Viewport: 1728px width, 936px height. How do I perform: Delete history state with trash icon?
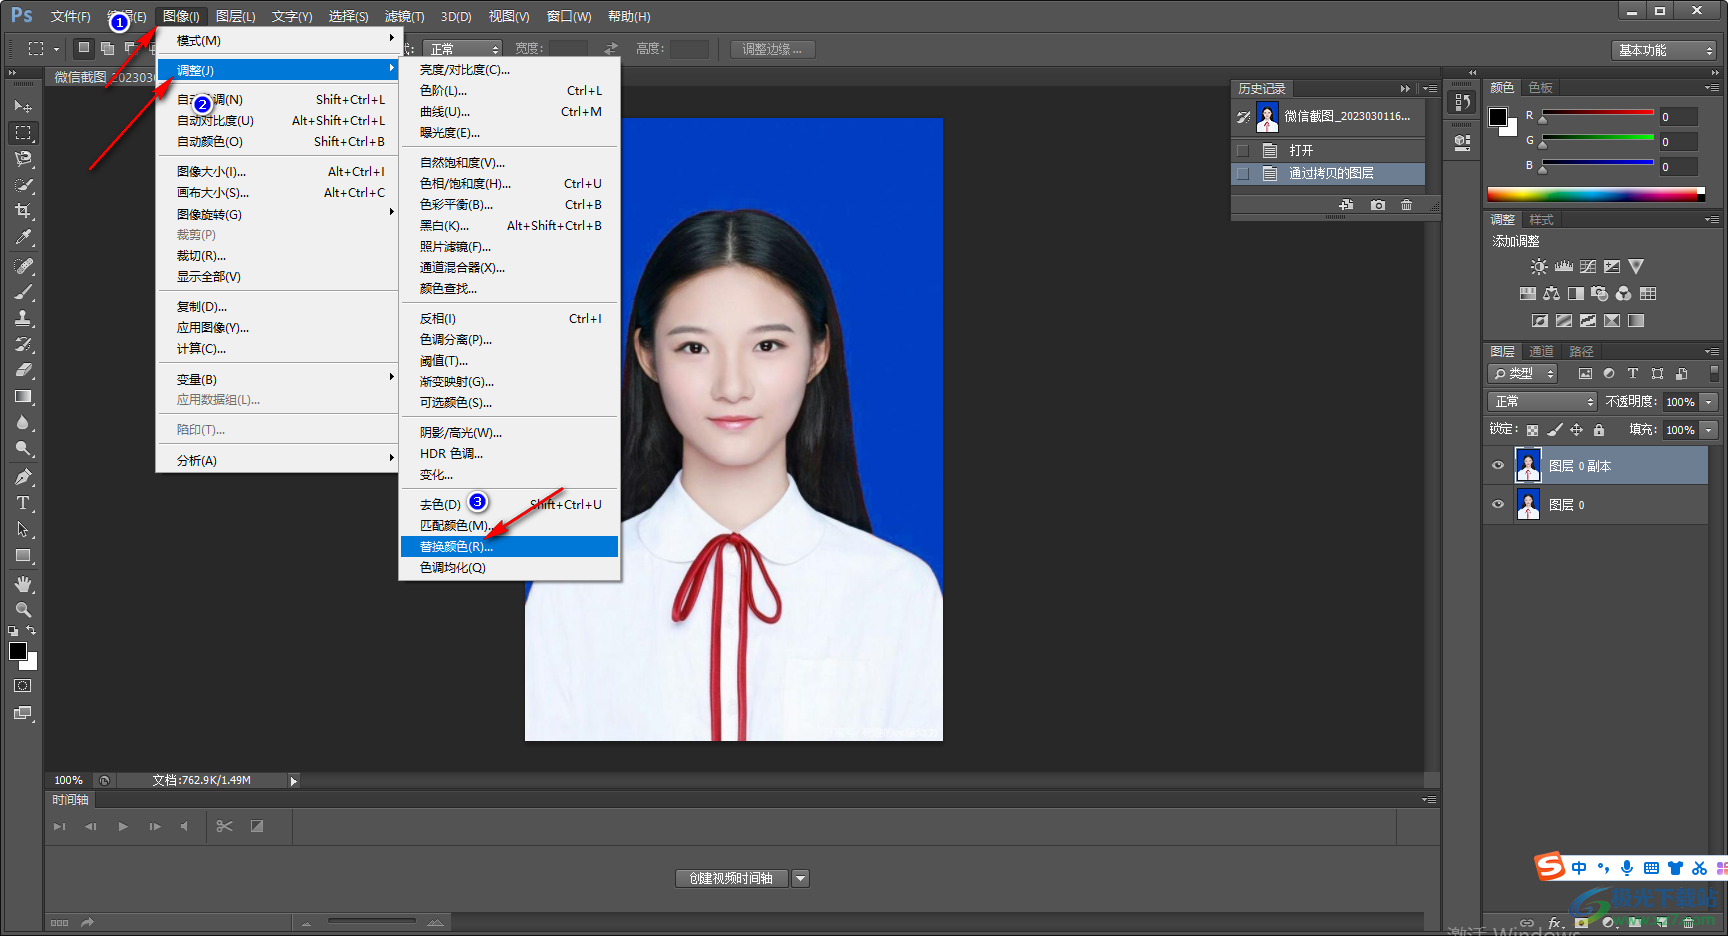click(1406, 205)
